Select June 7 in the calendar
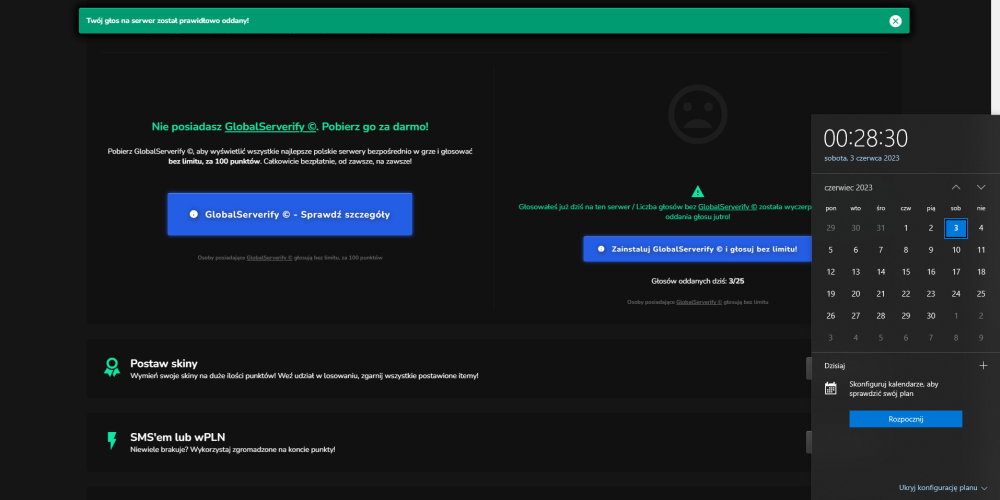This screenshot has height=500, width=1000. [x=881, y=249]
